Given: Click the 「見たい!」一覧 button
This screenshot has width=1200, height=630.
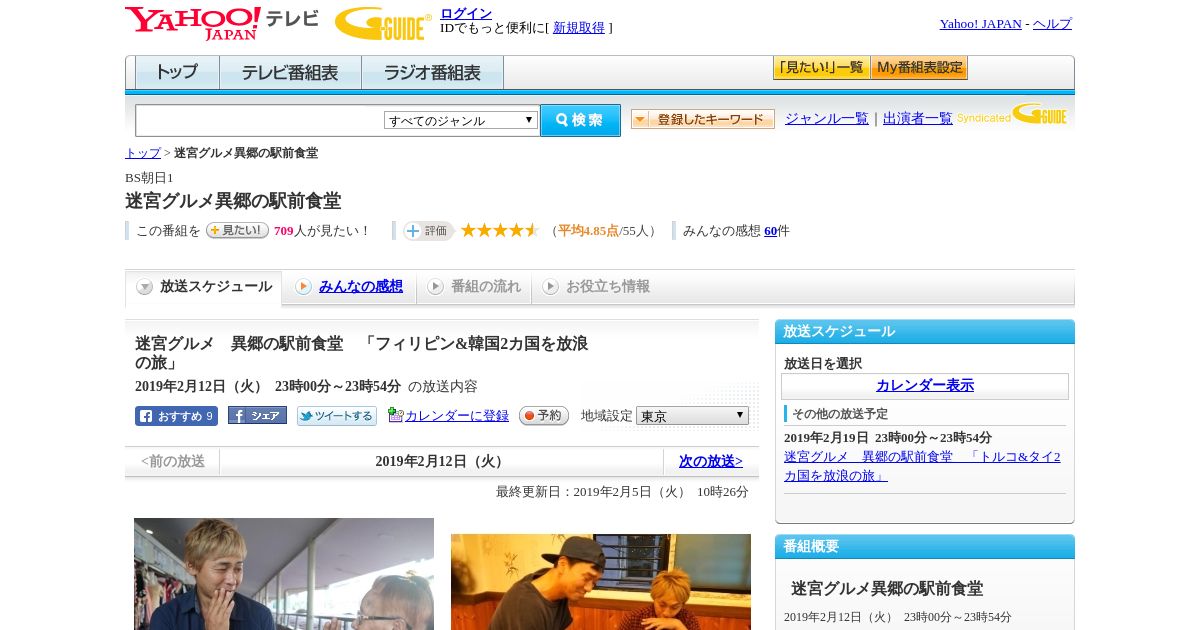Looking at the screenshot, I should point(821,68).
